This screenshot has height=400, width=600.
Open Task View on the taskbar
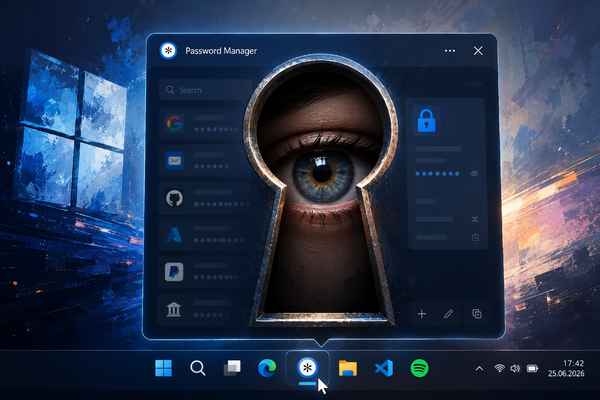coord(232,368)
